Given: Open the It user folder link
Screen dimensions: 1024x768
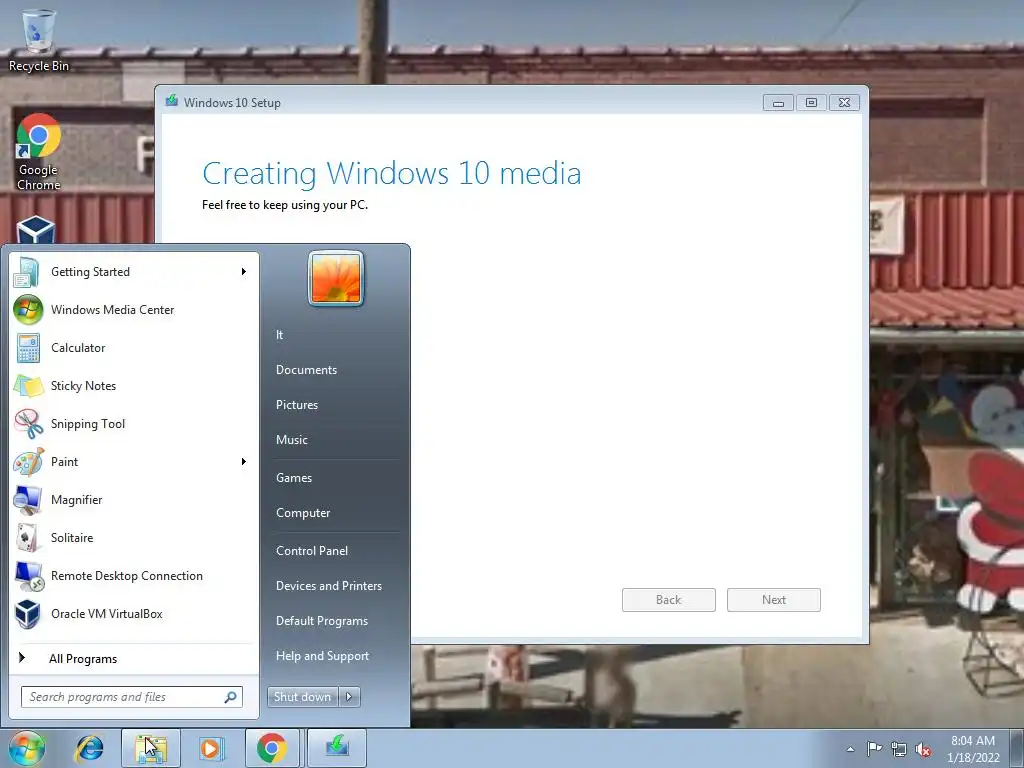Looking at the screenshot, I should tap(280, 334).
